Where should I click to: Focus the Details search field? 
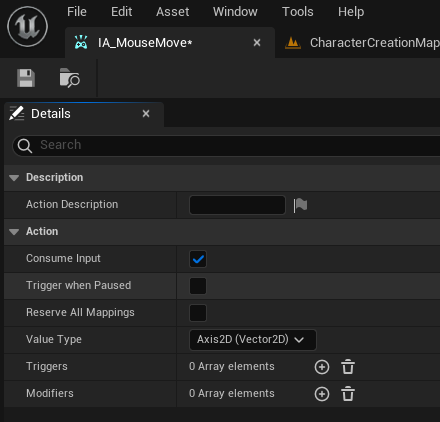pyautogui.click(x=227, y=146)
